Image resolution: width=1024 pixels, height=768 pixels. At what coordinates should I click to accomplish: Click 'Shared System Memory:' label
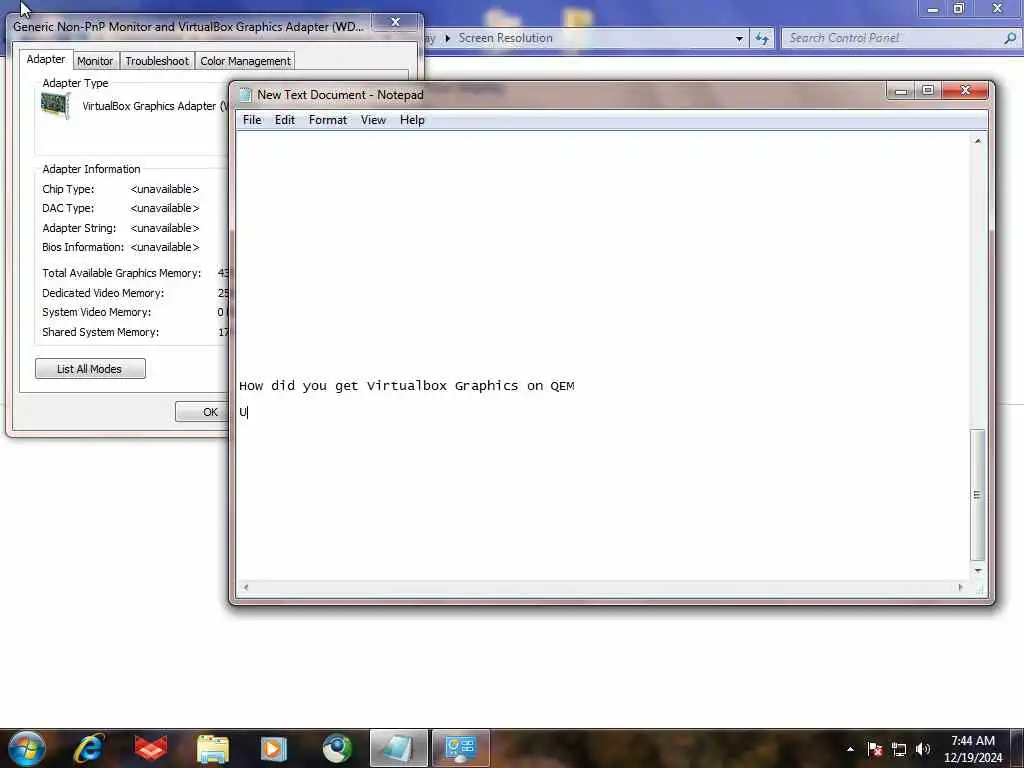(x=101, y=332)
